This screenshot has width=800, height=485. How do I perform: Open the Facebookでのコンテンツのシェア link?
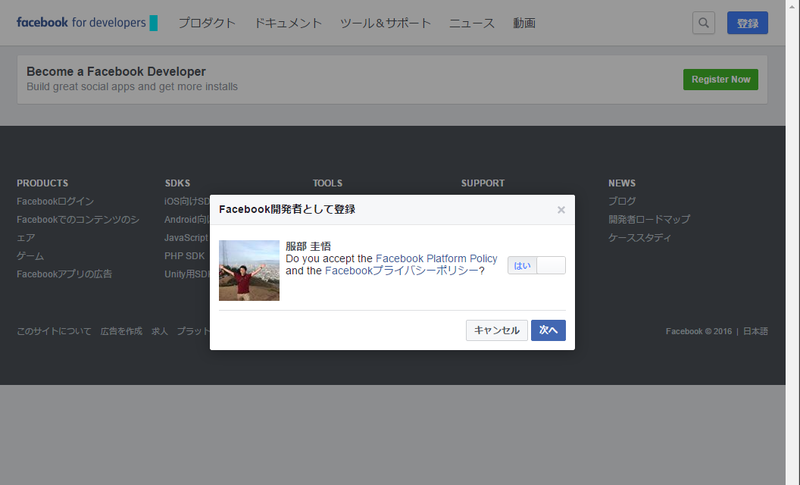click(x=78, y=228)
